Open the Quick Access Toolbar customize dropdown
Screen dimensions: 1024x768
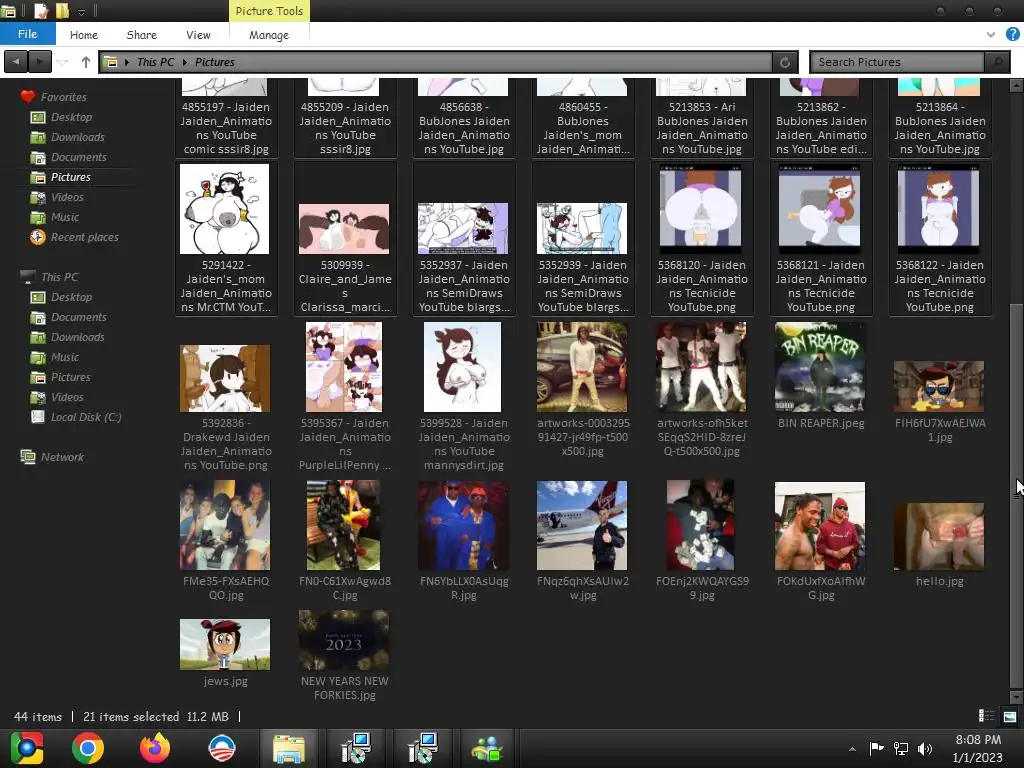(x=82, y=11)
